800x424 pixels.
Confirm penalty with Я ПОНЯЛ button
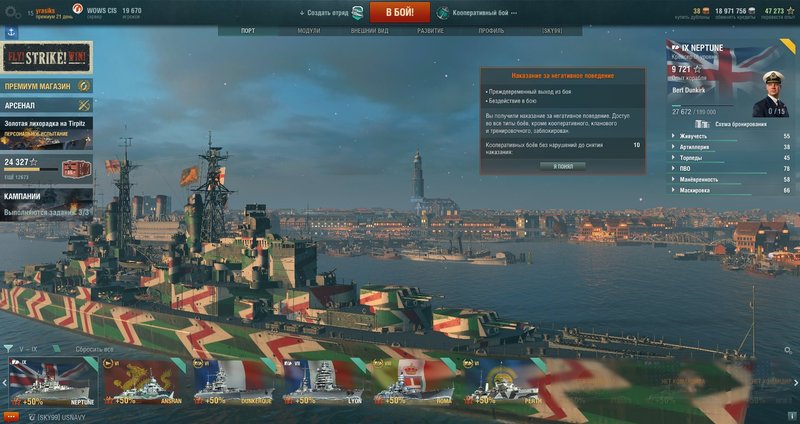tap(563, 166)
